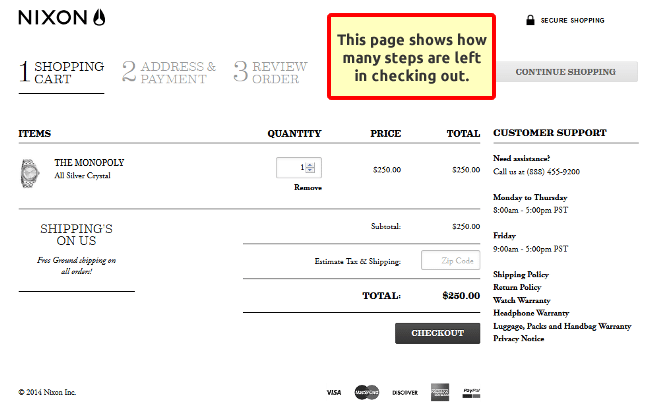The image size is (653, 411).
Task: Click the item price $250.00 in Price column
Action: pyautogui.click(x=387, y=170)
